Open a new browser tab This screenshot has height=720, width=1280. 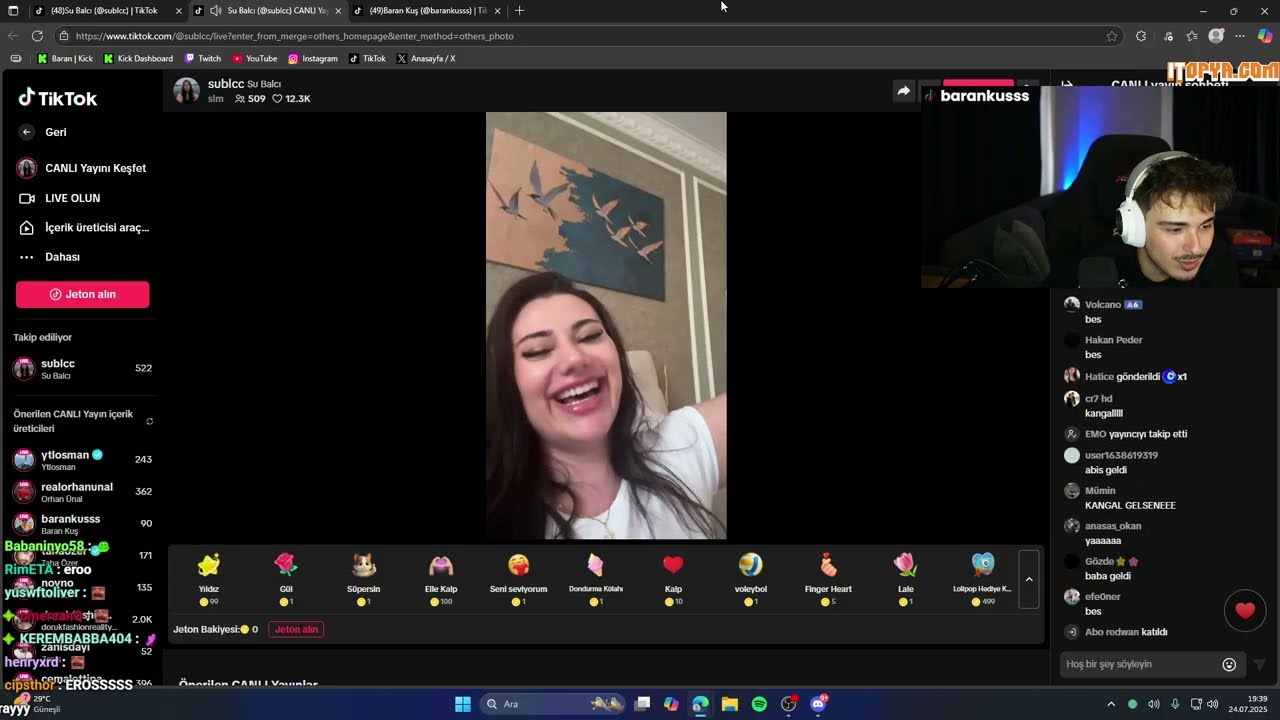[x=519, y=11]
